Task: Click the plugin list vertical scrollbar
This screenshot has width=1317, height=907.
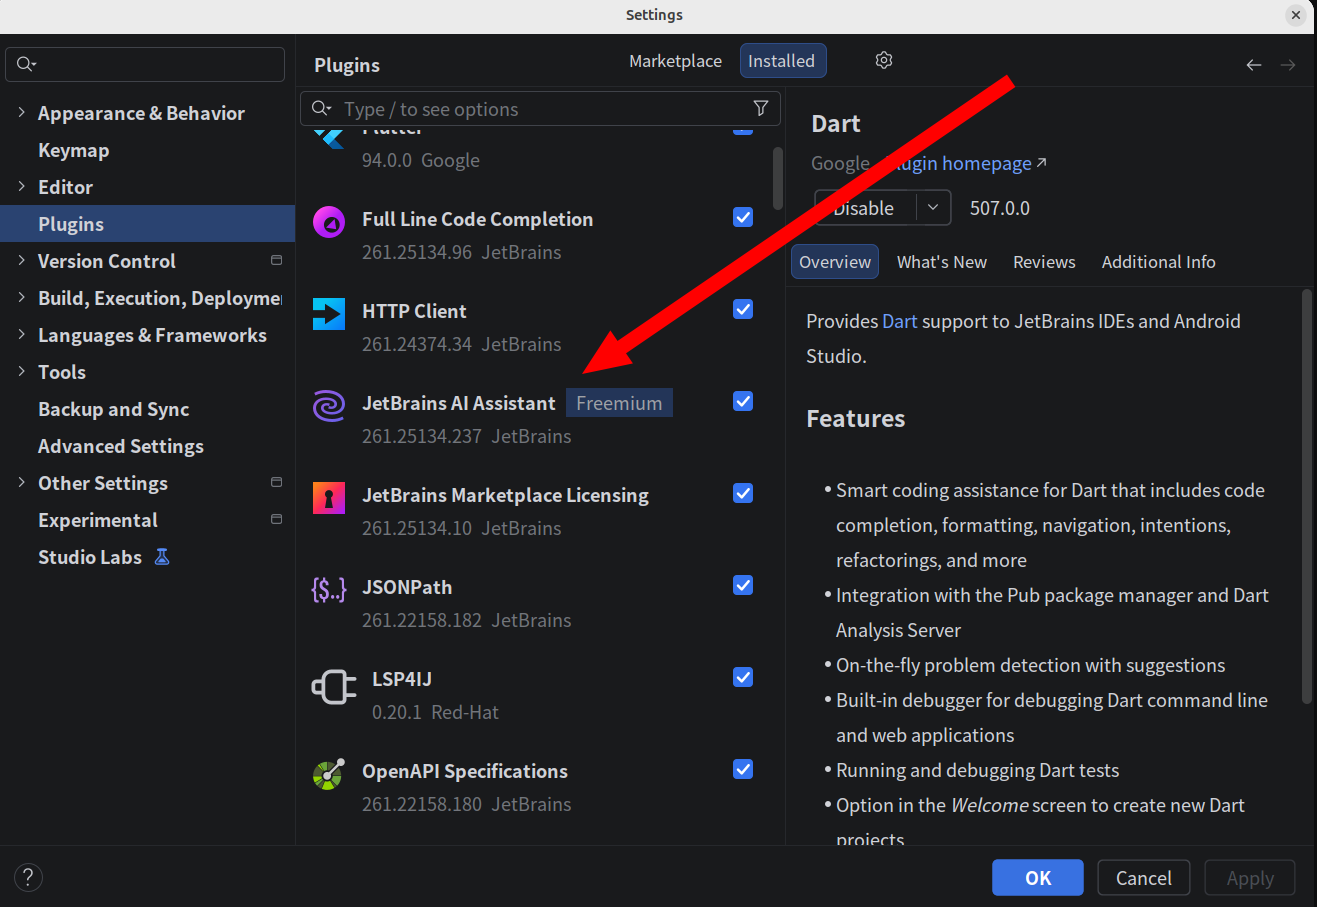Action: tap(778, 178)
